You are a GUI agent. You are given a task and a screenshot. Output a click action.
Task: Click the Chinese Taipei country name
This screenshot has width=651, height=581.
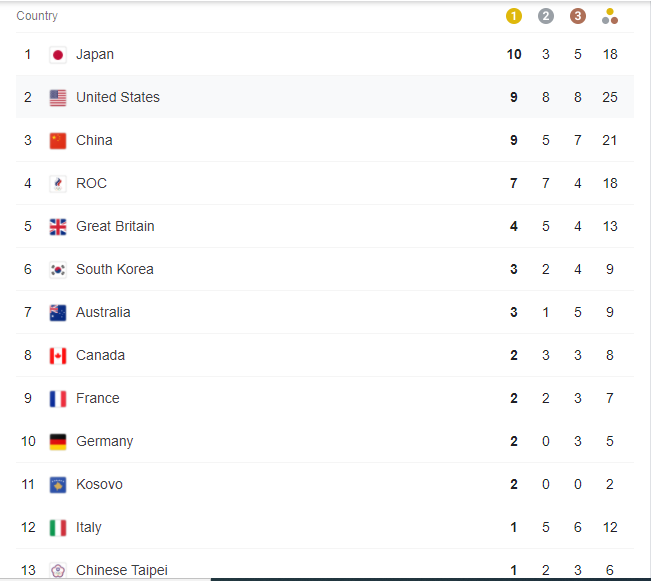[122, 570]
